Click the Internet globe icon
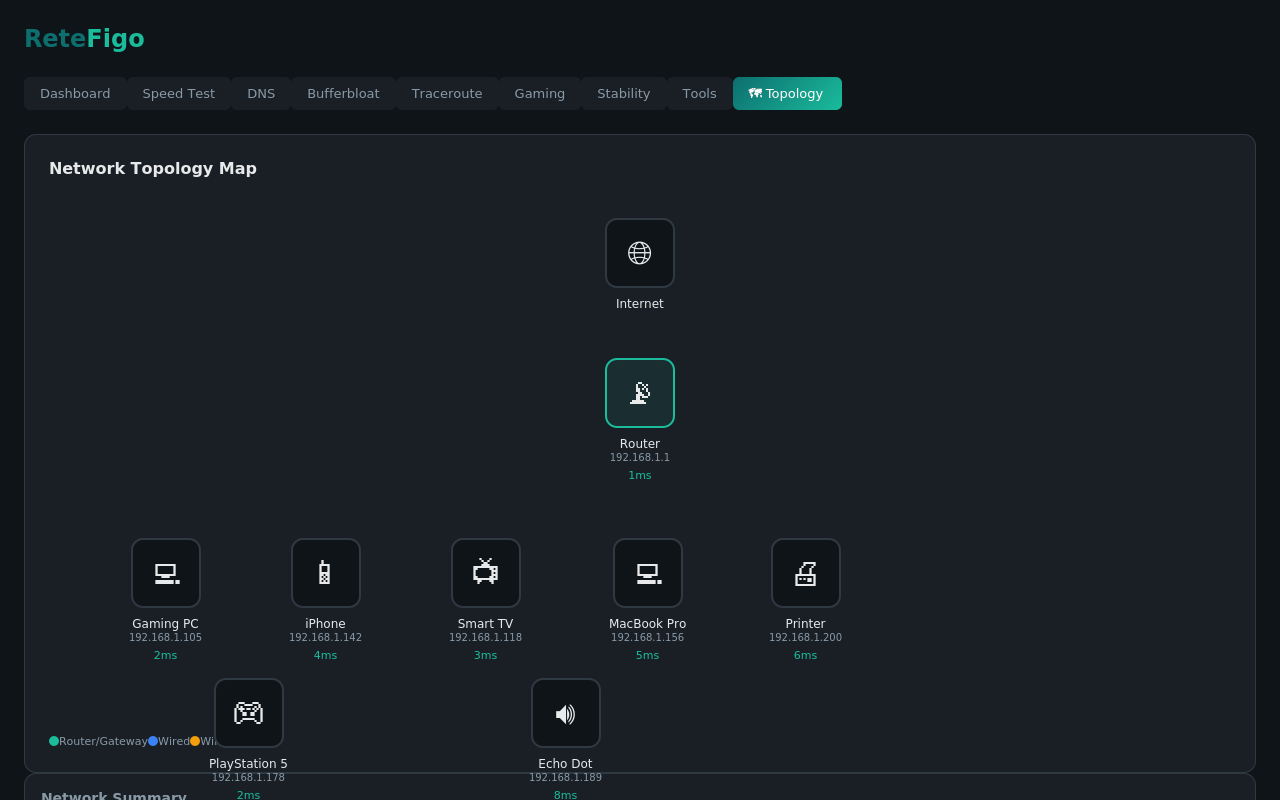 coord(639,252)
